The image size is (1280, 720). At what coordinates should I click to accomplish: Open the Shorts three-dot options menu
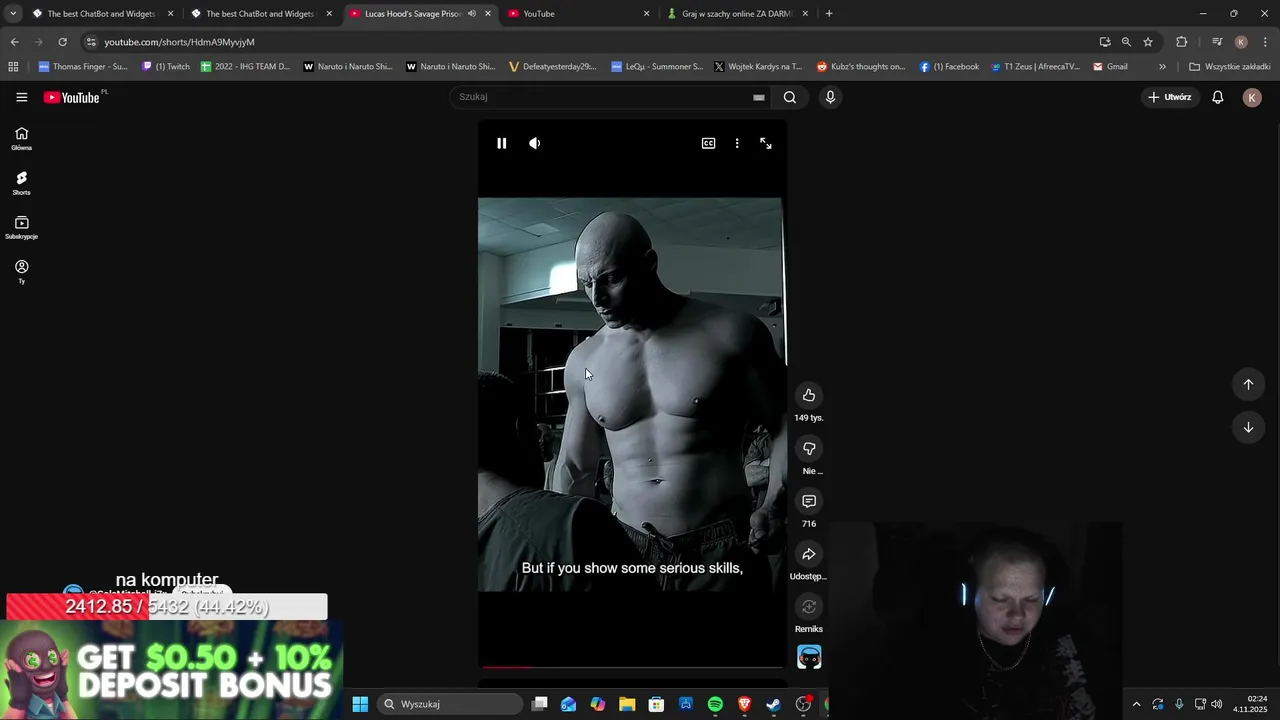(x=737, y=143)
